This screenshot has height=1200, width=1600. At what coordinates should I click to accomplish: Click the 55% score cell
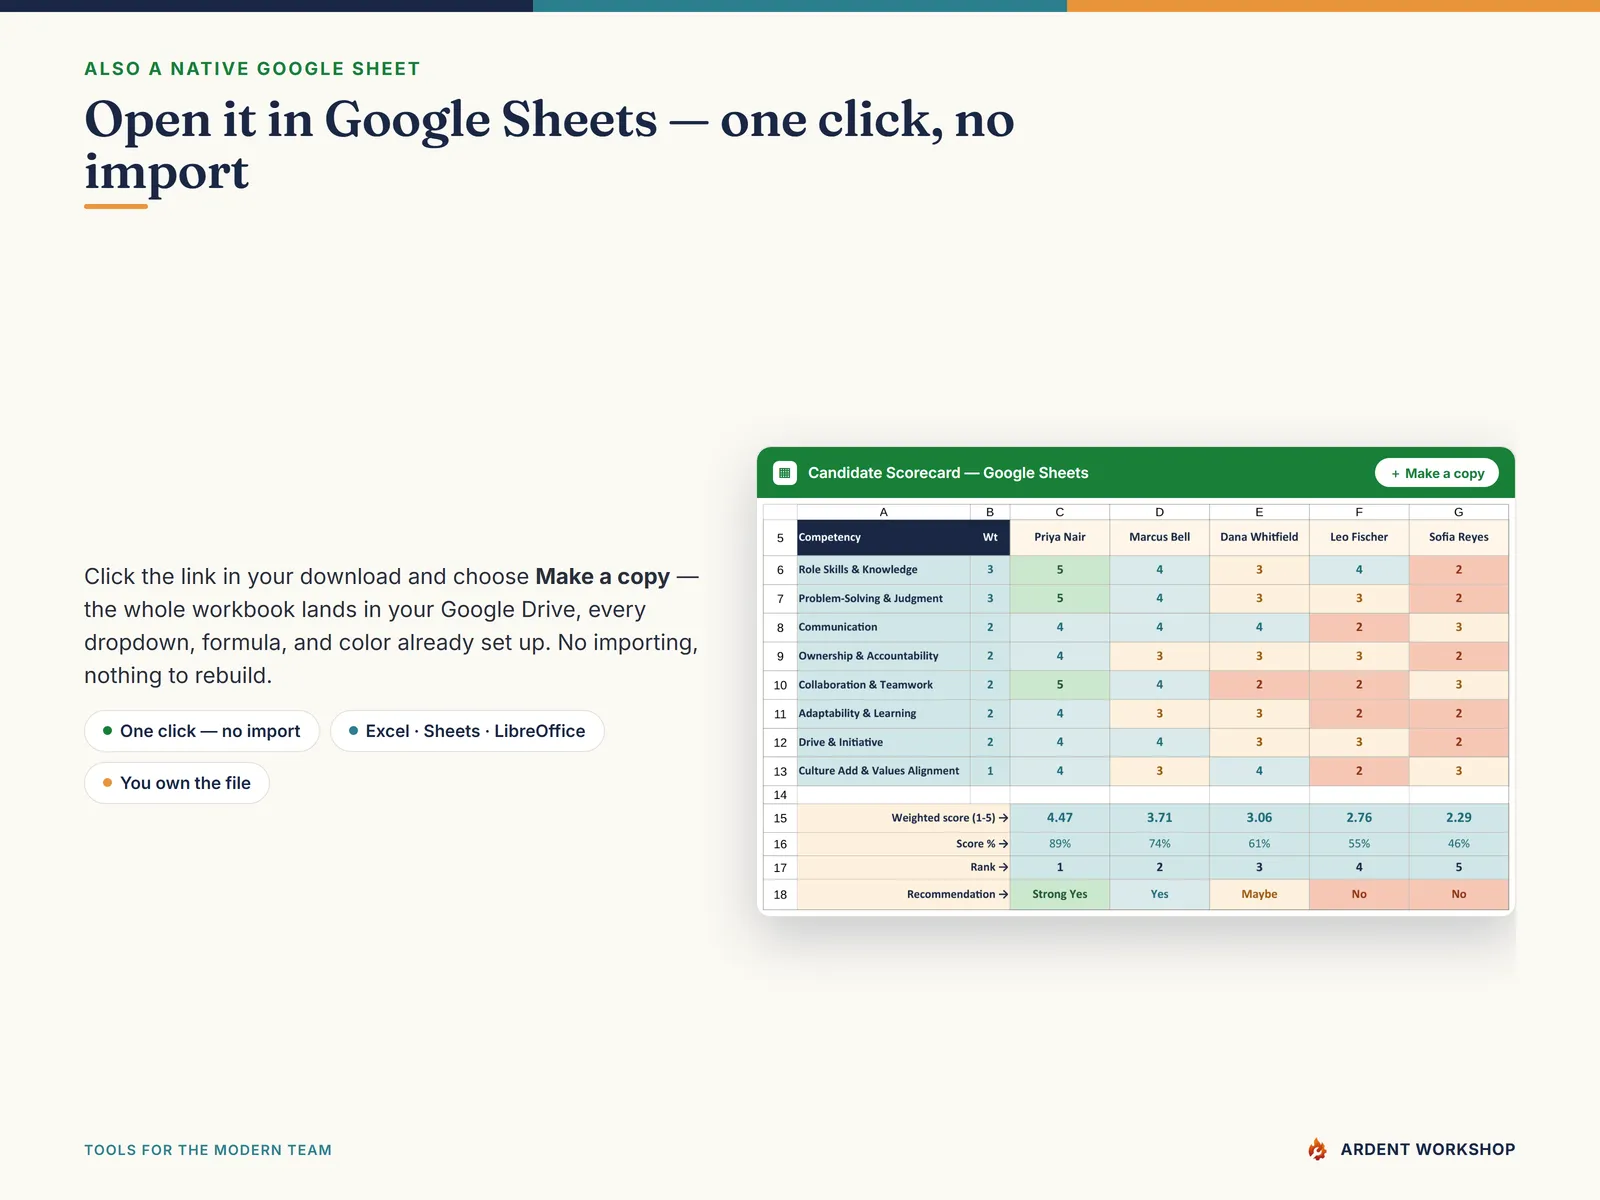pos(1359,844)
